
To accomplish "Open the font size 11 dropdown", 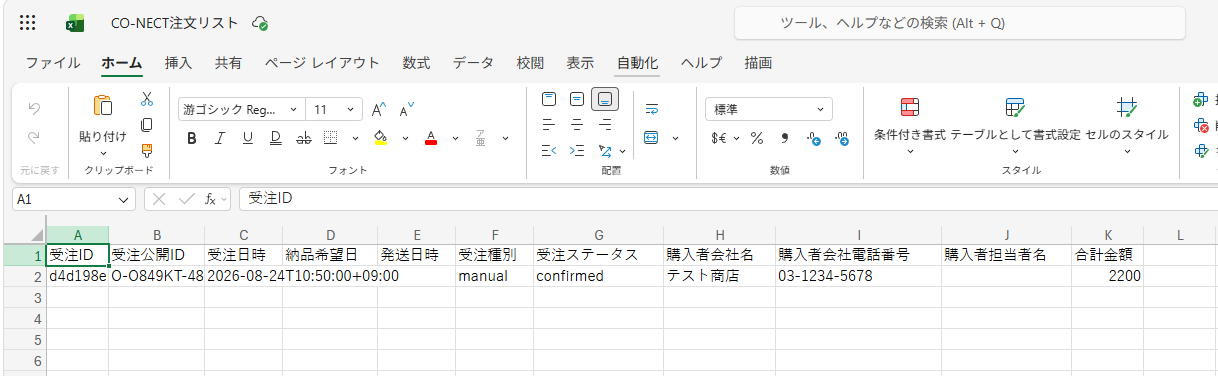I will (x=350, y=110).
